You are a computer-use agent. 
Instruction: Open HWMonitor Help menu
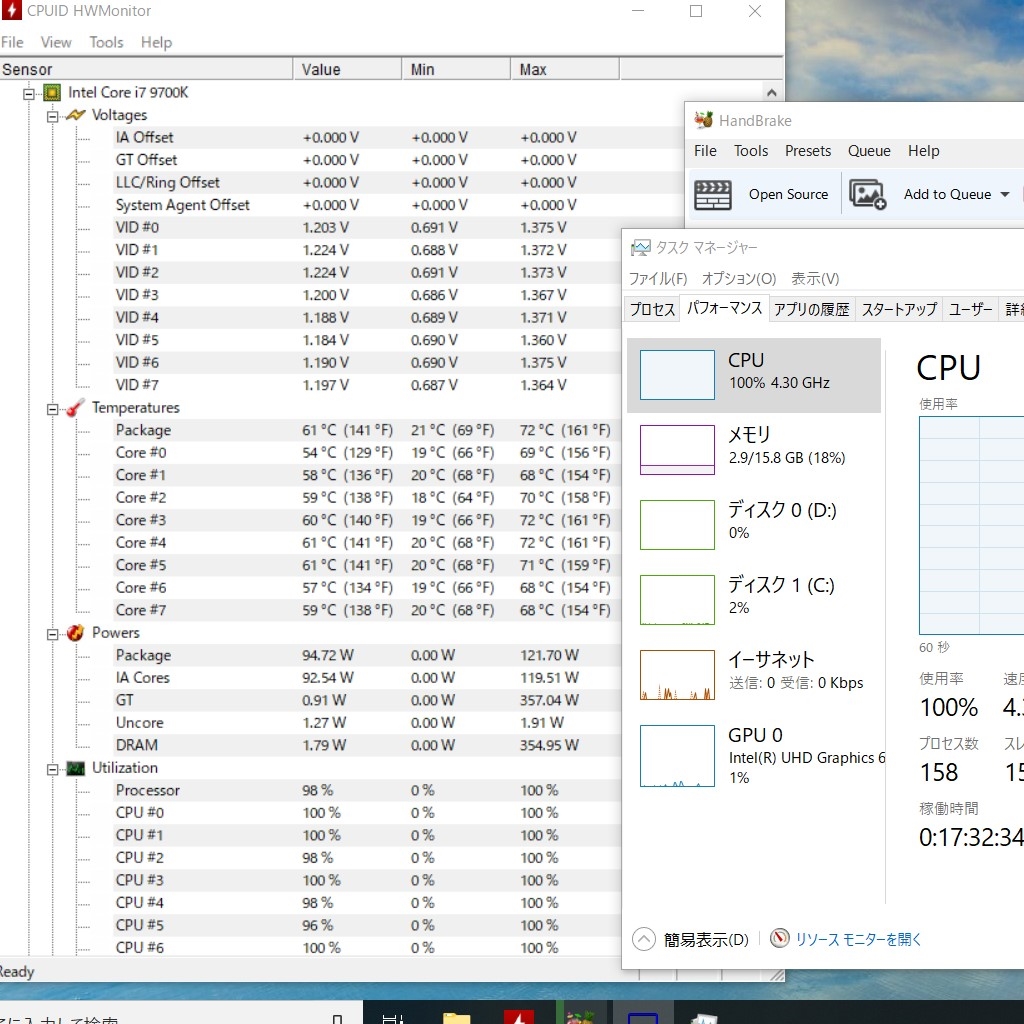(157, 42)
